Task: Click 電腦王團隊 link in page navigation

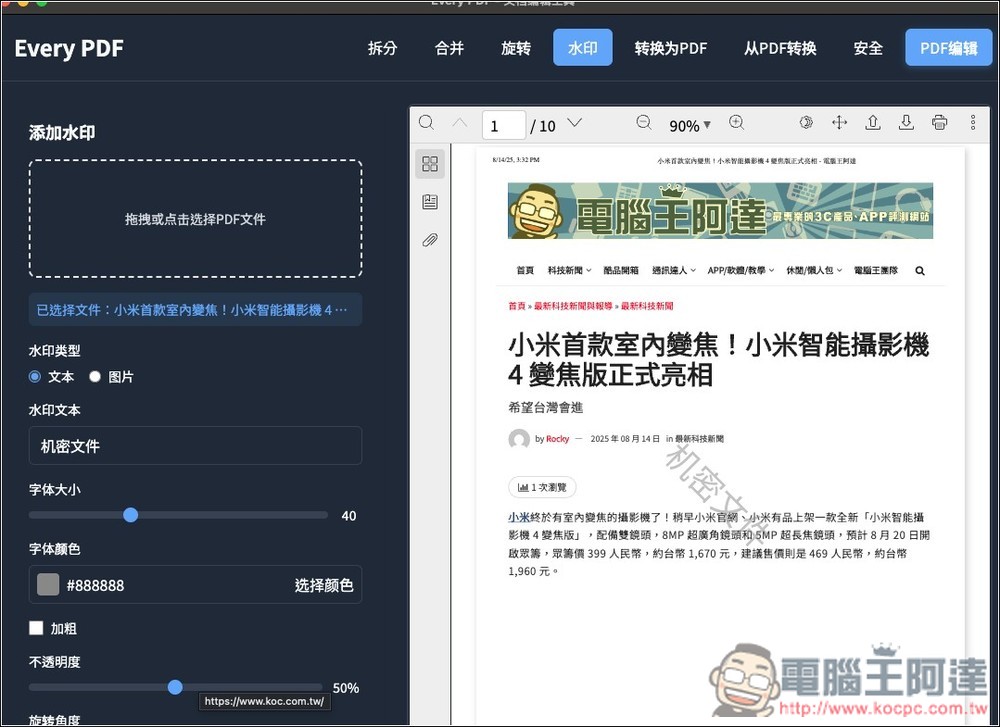Action: coord(876,270)
